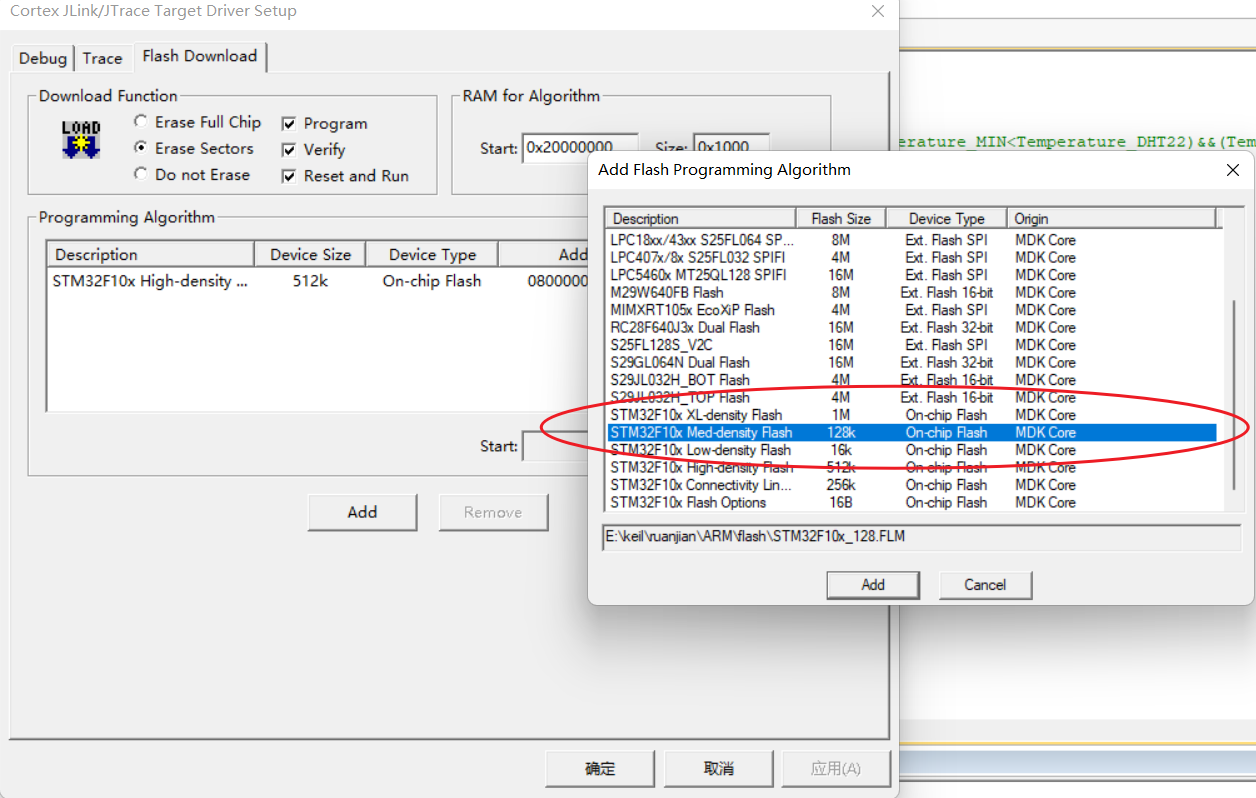Click the LOAD flash download icon
Screen dimensions: 1256x798
(80, 140)
